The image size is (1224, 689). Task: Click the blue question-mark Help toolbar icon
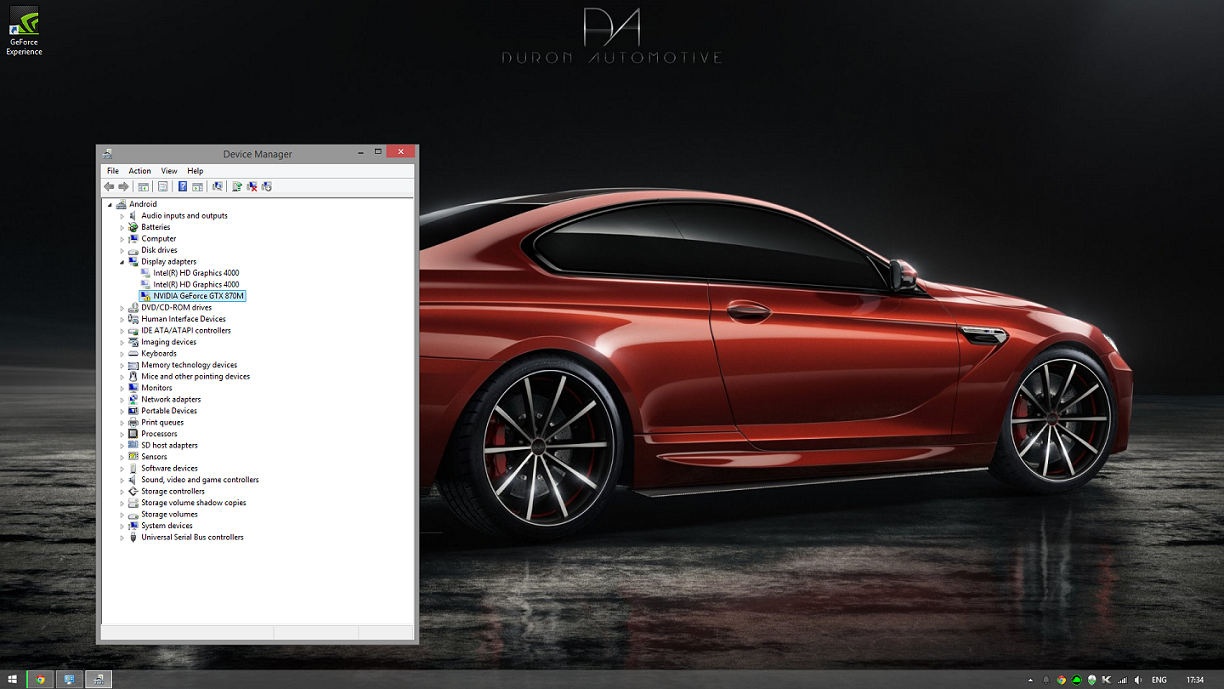[x=182, y=186]
